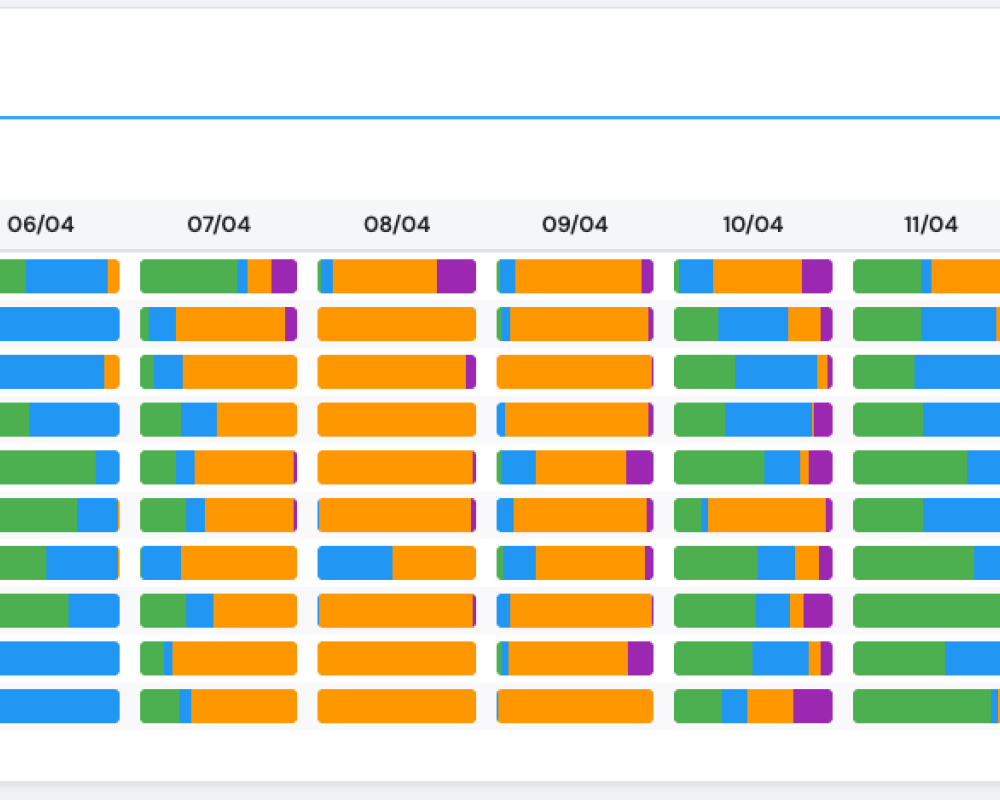This screenshot has width=1000, height=800.
Task: Select the 07/04 date column header
Action: click(x=219, y=225)
